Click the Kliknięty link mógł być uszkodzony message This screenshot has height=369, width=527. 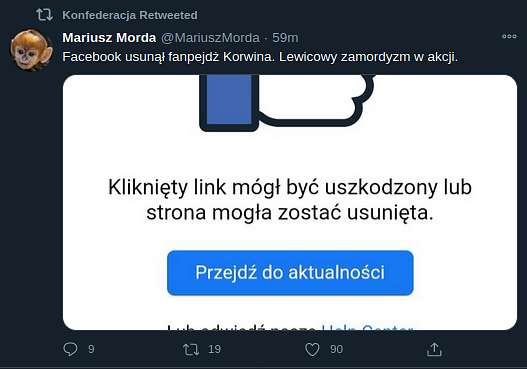click(x=290, y=200)
